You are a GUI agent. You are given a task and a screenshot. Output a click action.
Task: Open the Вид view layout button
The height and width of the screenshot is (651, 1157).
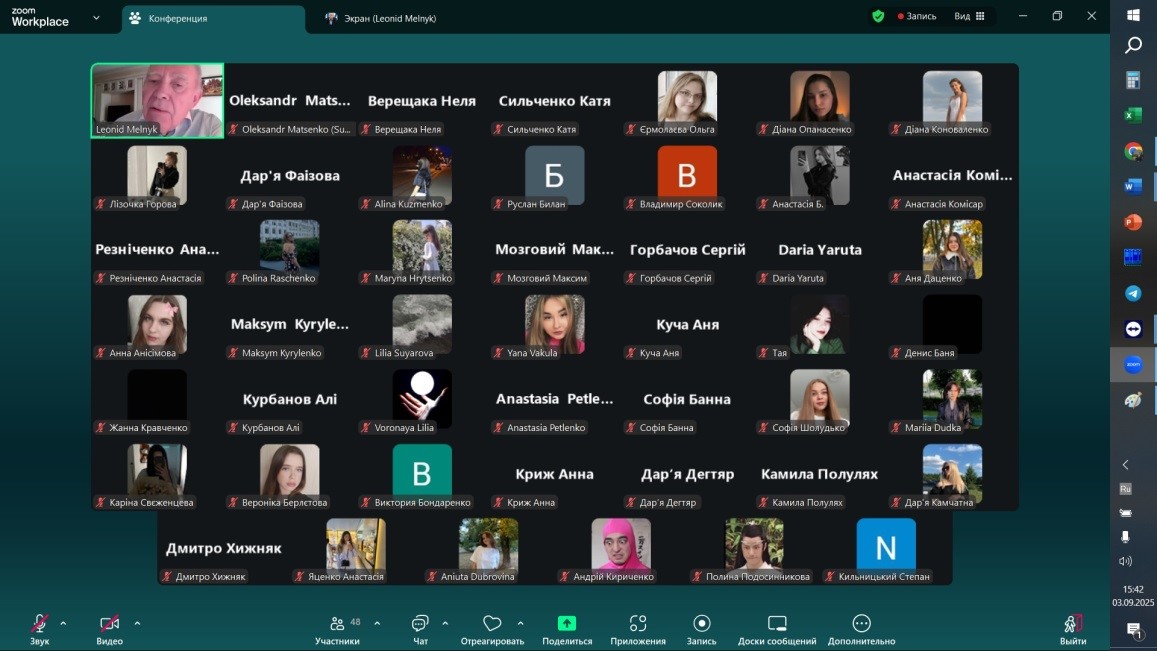click(969, 16)
